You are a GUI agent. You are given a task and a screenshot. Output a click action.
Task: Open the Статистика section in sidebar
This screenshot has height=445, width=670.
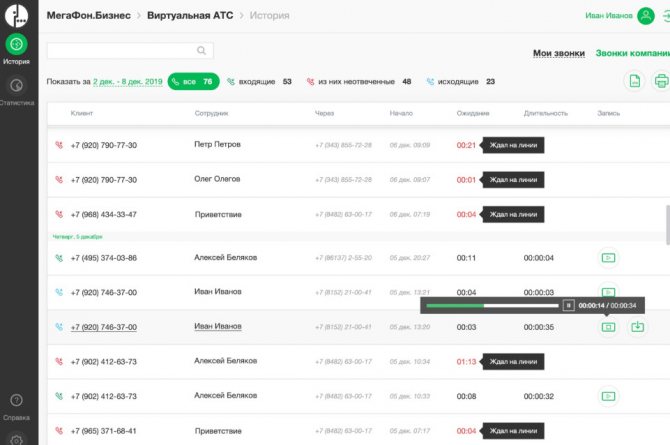(x=16, y=88)
